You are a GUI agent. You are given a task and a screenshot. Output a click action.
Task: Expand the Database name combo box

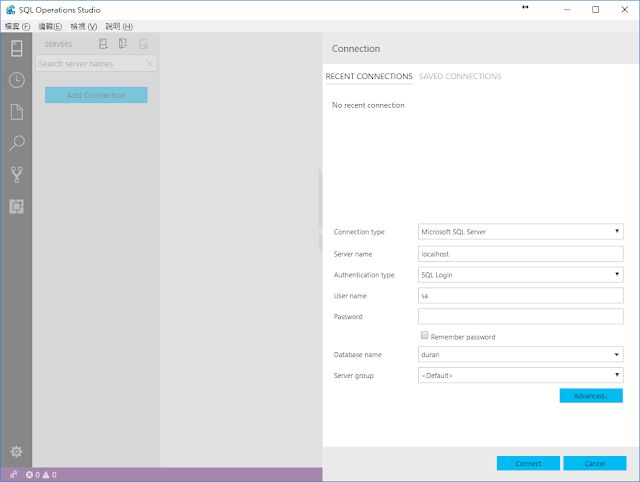[x=617, y=355]
